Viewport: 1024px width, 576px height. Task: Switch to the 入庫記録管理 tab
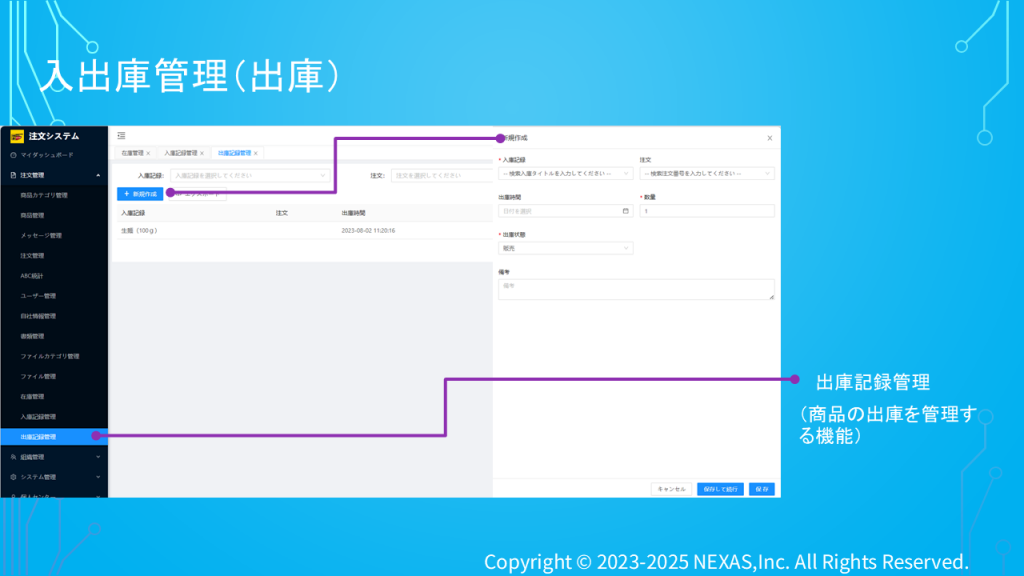(180, 153)
